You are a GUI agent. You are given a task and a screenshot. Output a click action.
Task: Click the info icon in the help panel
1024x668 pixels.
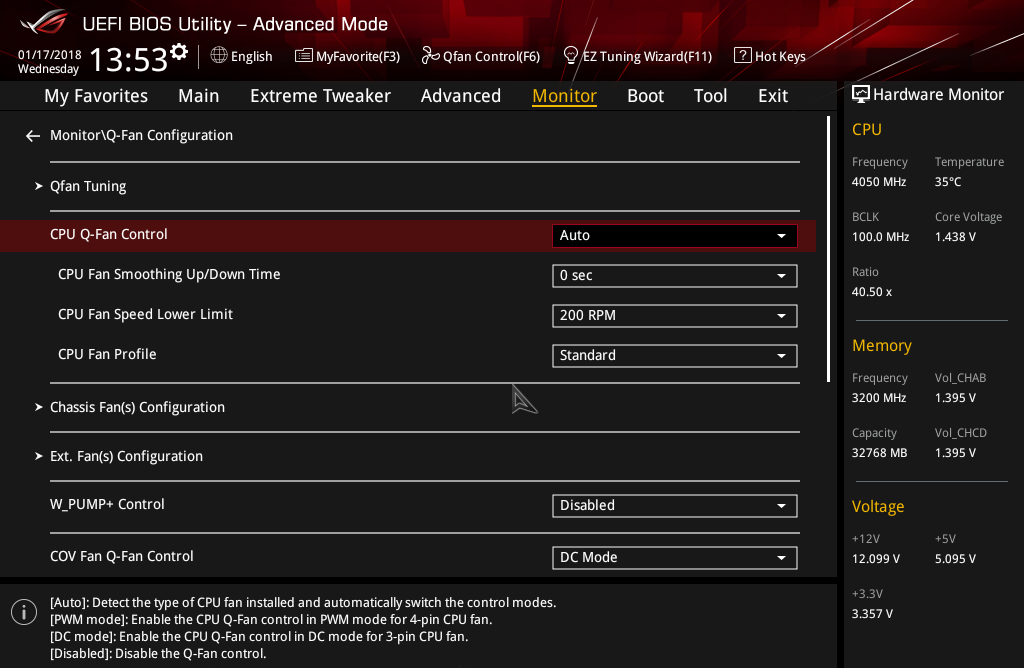point(24,612)
